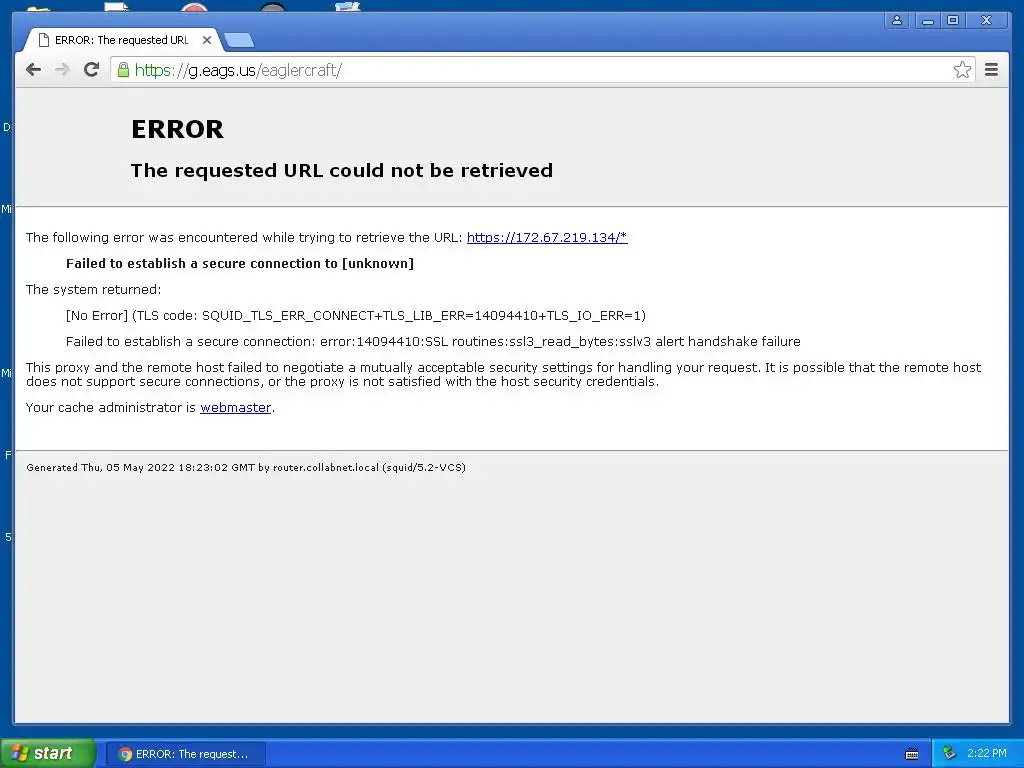The width and height of the screenshot is (1024, 768).
Task: Bookmark this page with the star icon
Action: coord(962,70)
